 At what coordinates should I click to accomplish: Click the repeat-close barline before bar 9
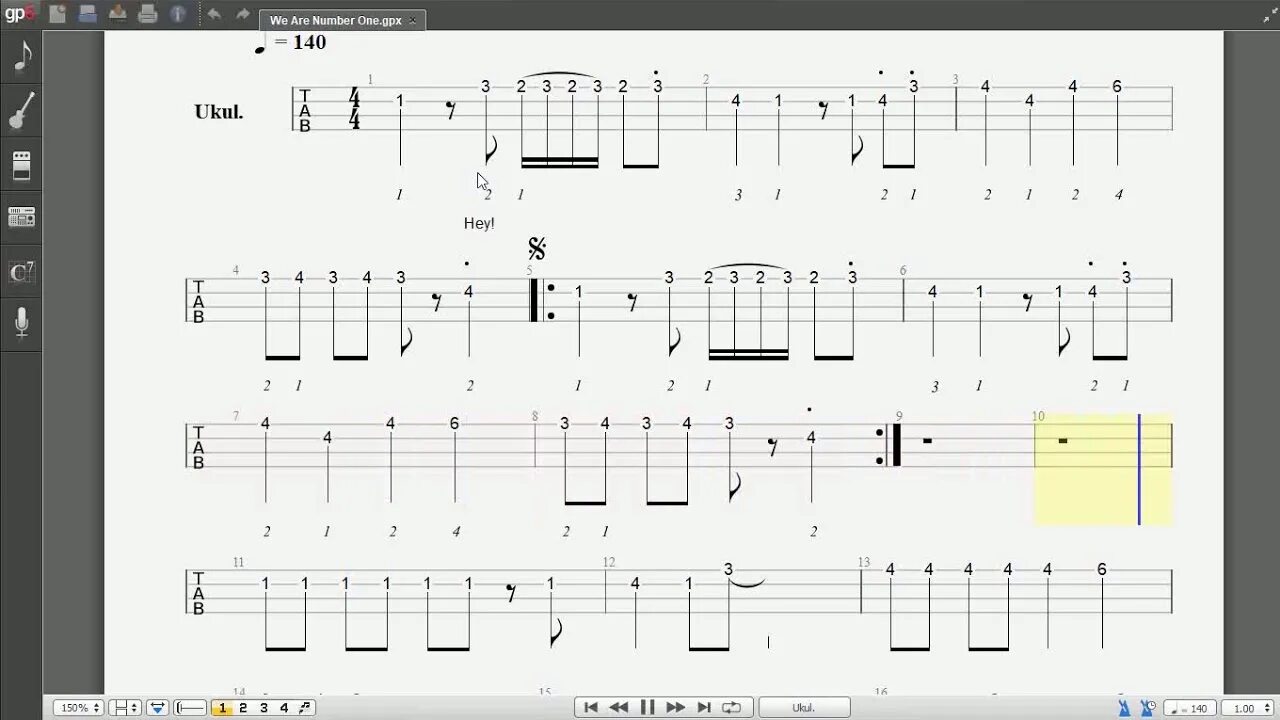click(889, 445)
